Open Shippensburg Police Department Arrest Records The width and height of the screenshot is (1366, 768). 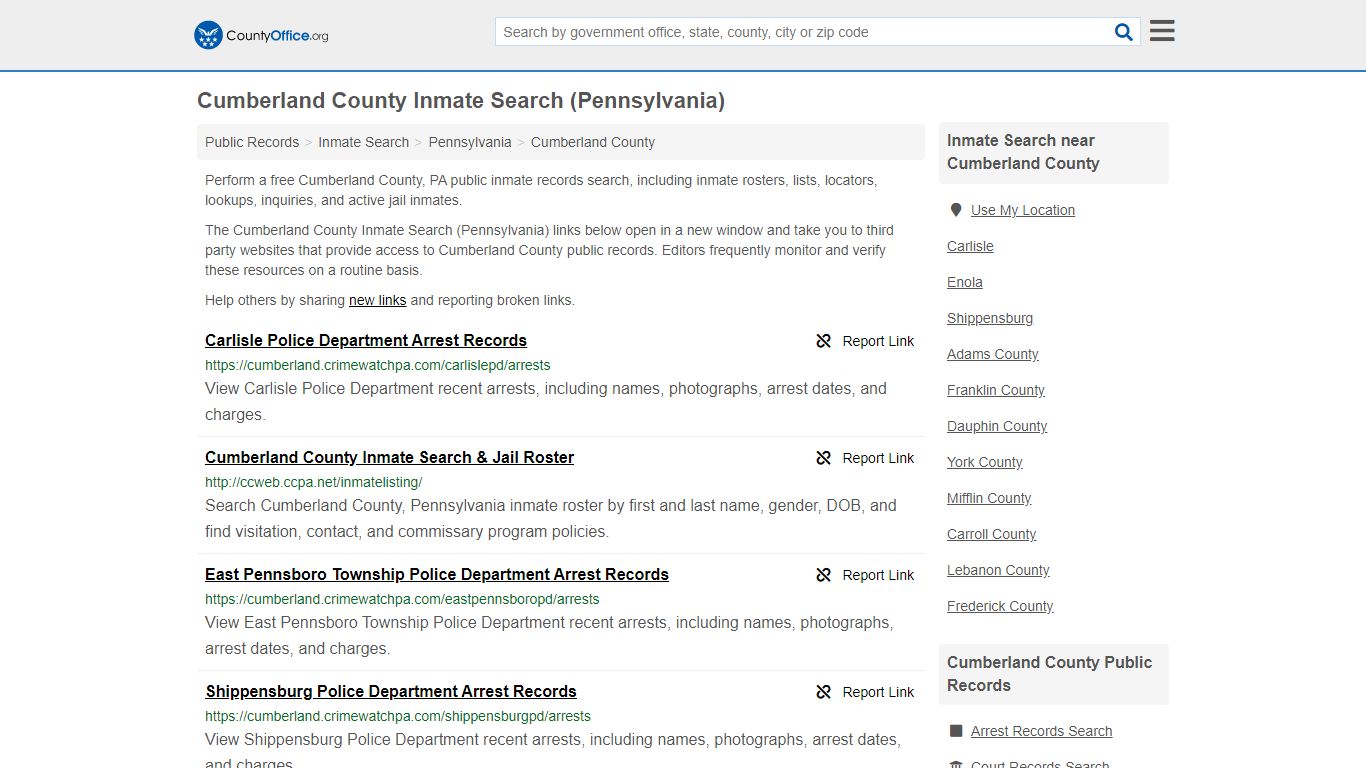(391, 691)
